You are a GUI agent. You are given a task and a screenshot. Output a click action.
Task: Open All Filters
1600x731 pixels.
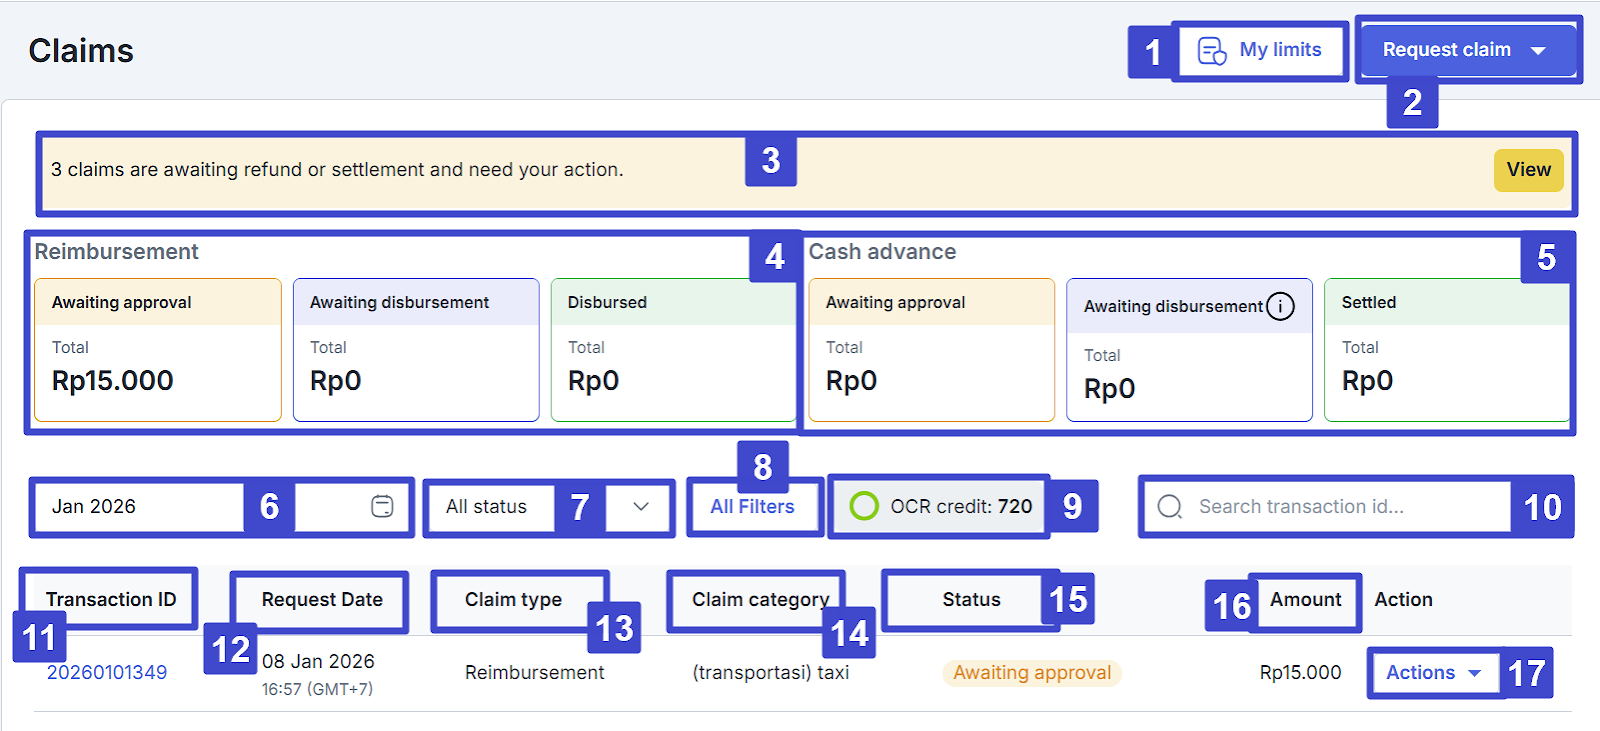click(x=752, y=507)
